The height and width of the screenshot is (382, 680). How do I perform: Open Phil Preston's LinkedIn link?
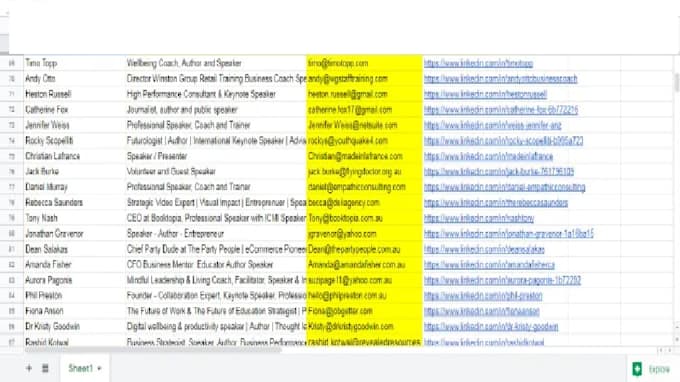[x=483, y=296]
